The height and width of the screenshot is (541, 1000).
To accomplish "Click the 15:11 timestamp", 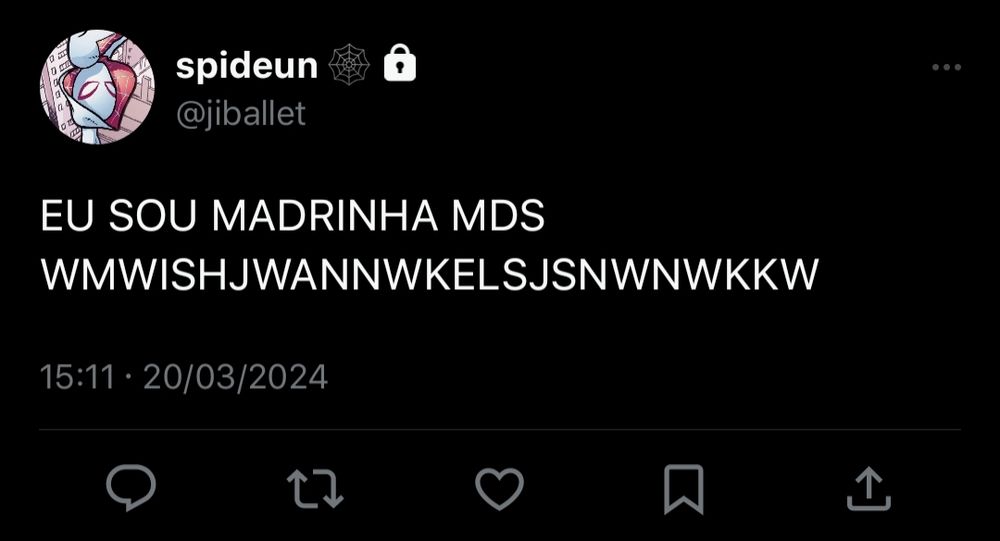I will tap(77, 376).
